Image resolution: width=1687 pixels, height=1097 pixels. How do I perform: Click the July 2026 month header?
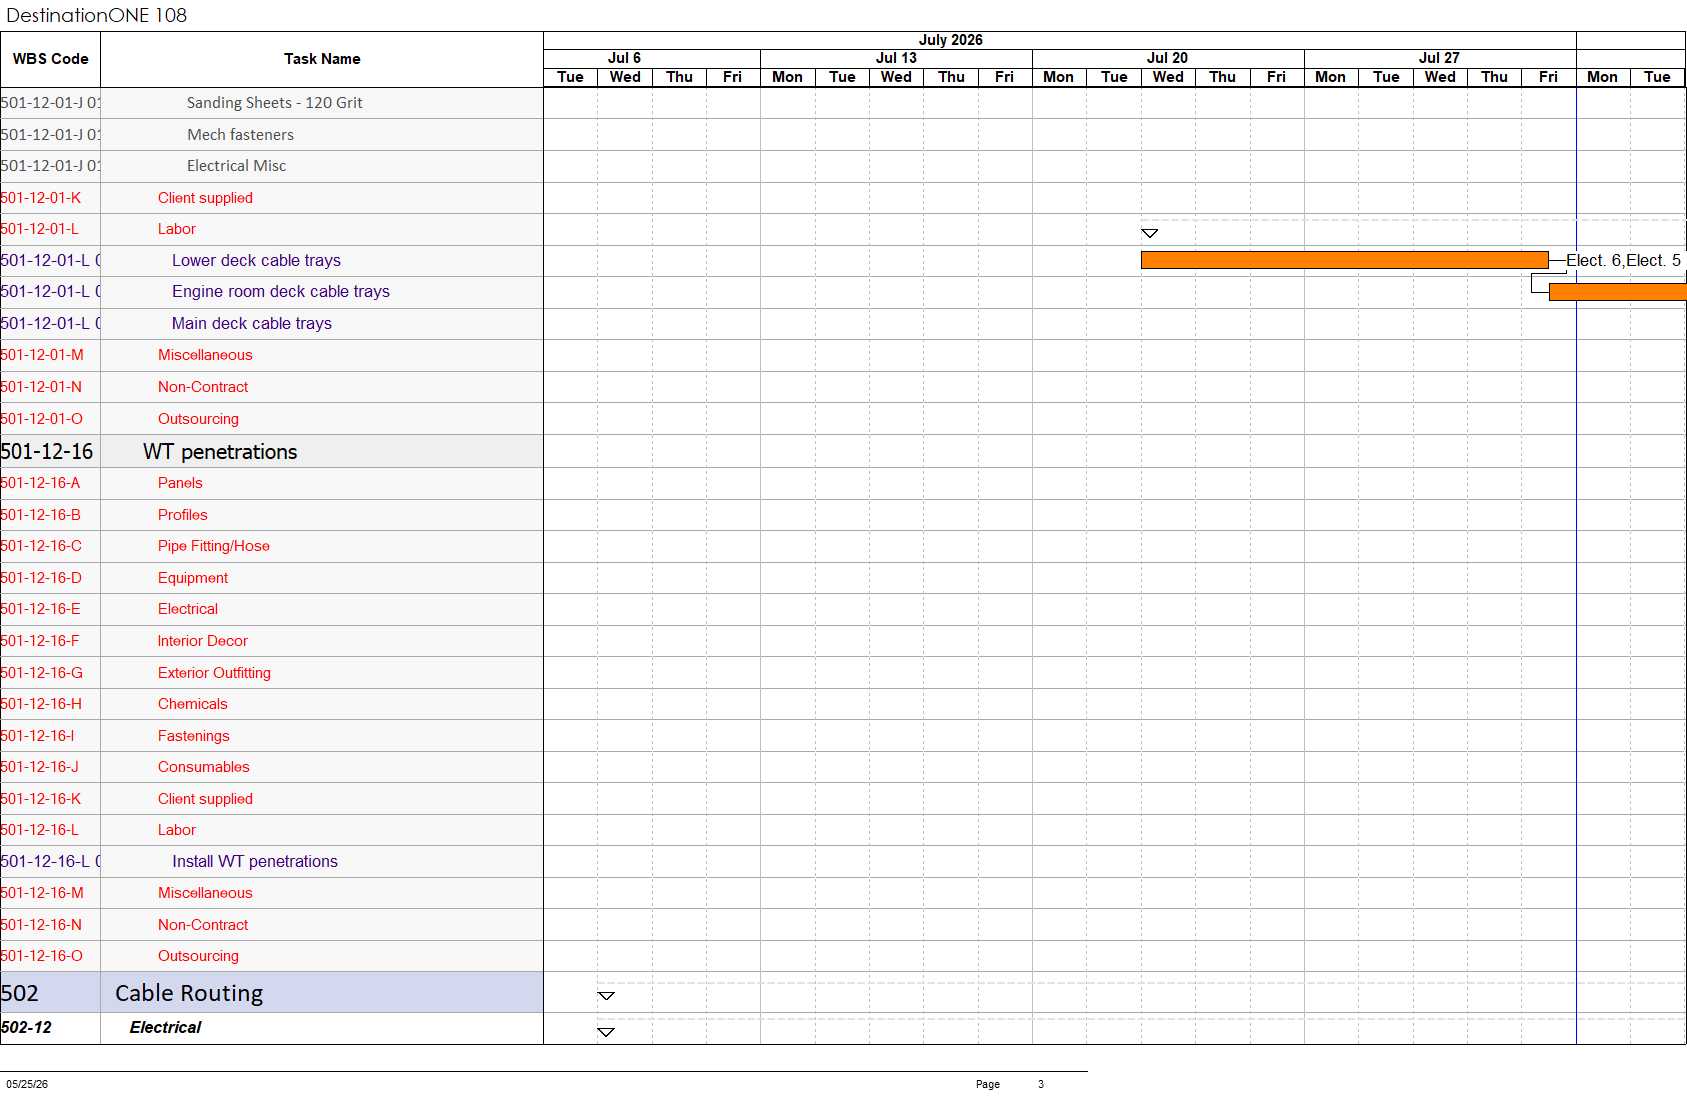point(951,40)
